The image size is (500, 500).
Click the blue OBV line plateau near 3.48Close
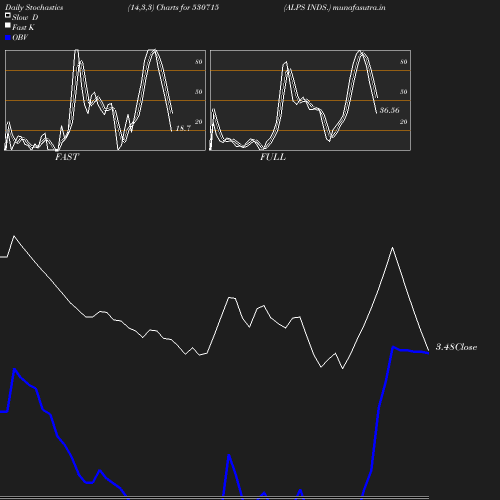tap(411, 350)
